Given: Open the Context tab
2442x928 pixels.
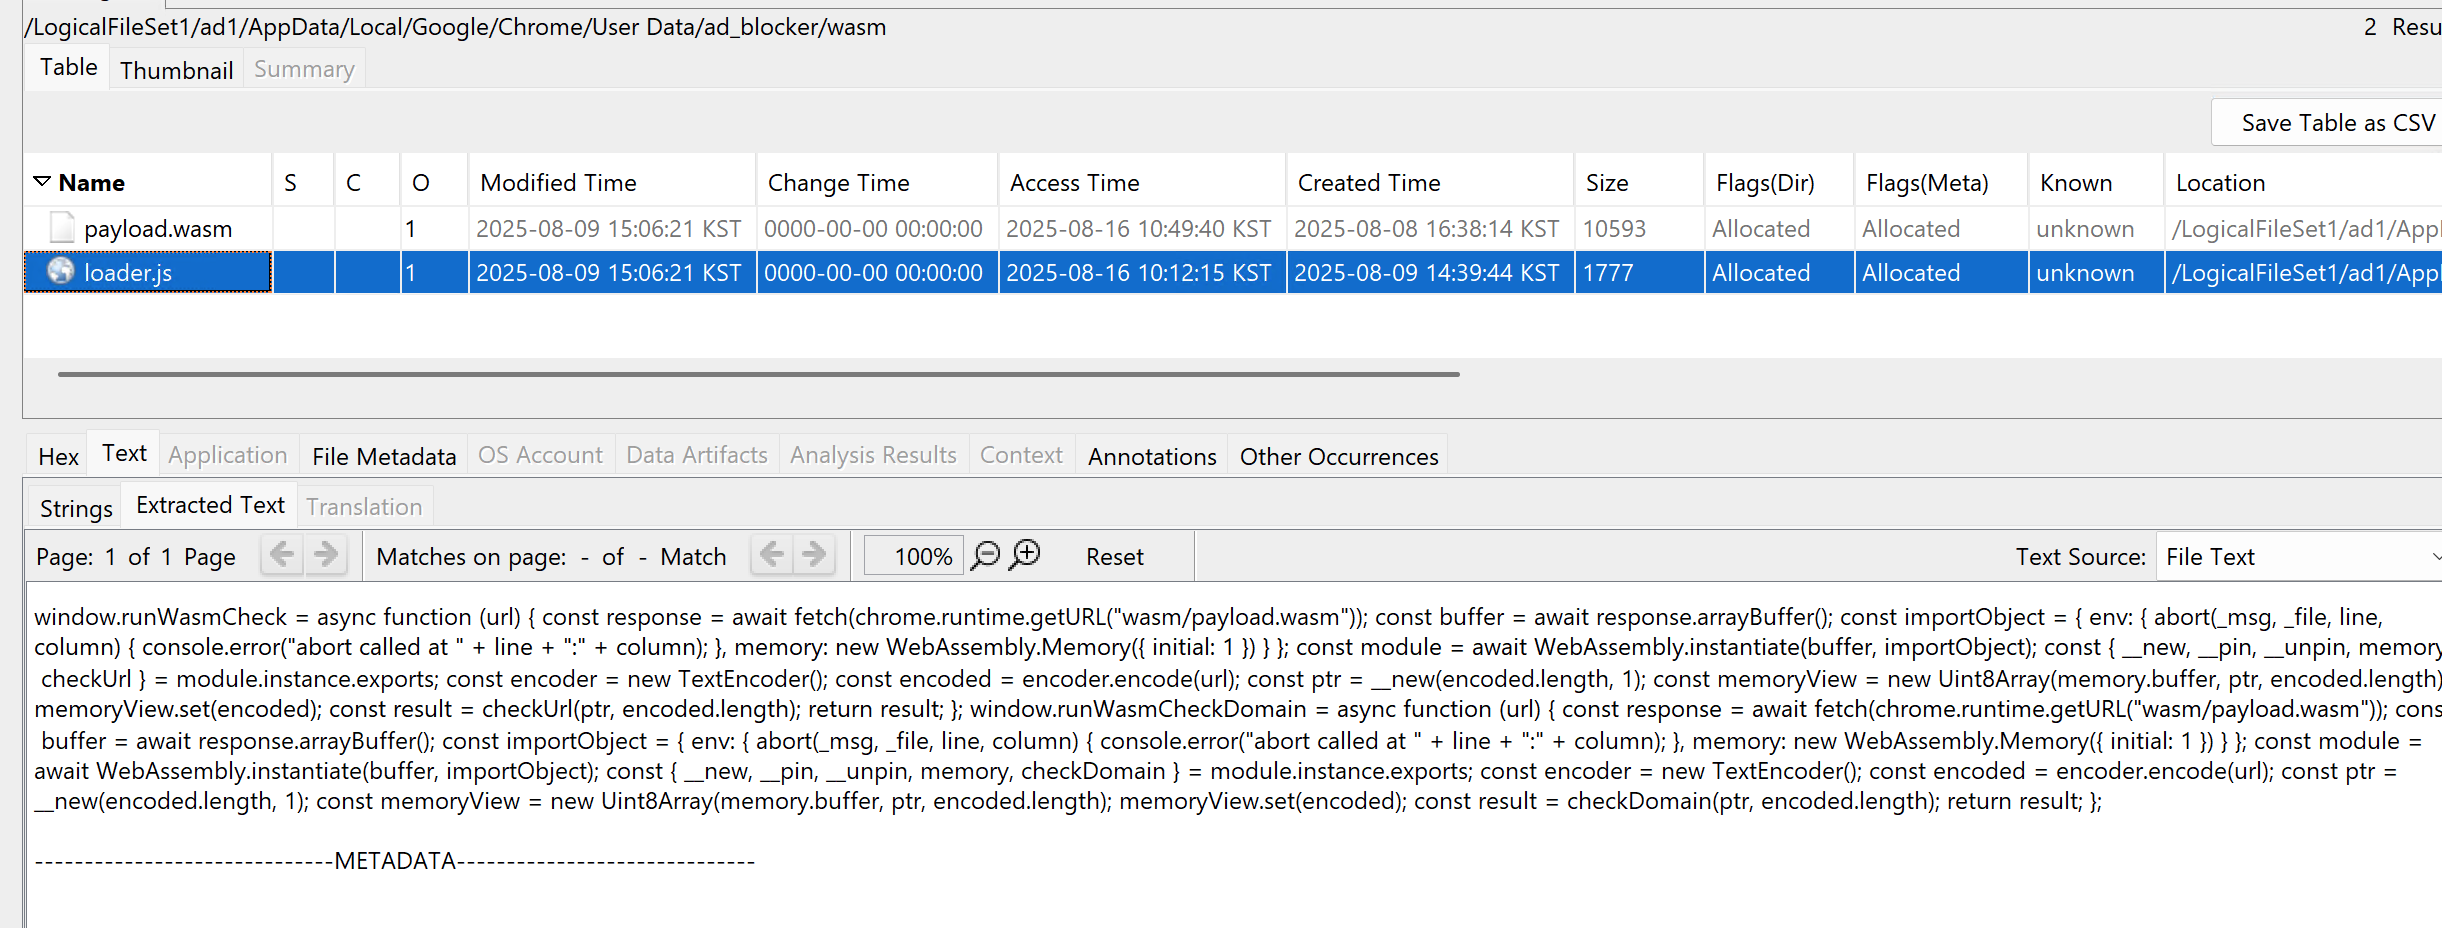Looking at the screenshot, I should pos(1021,456).
